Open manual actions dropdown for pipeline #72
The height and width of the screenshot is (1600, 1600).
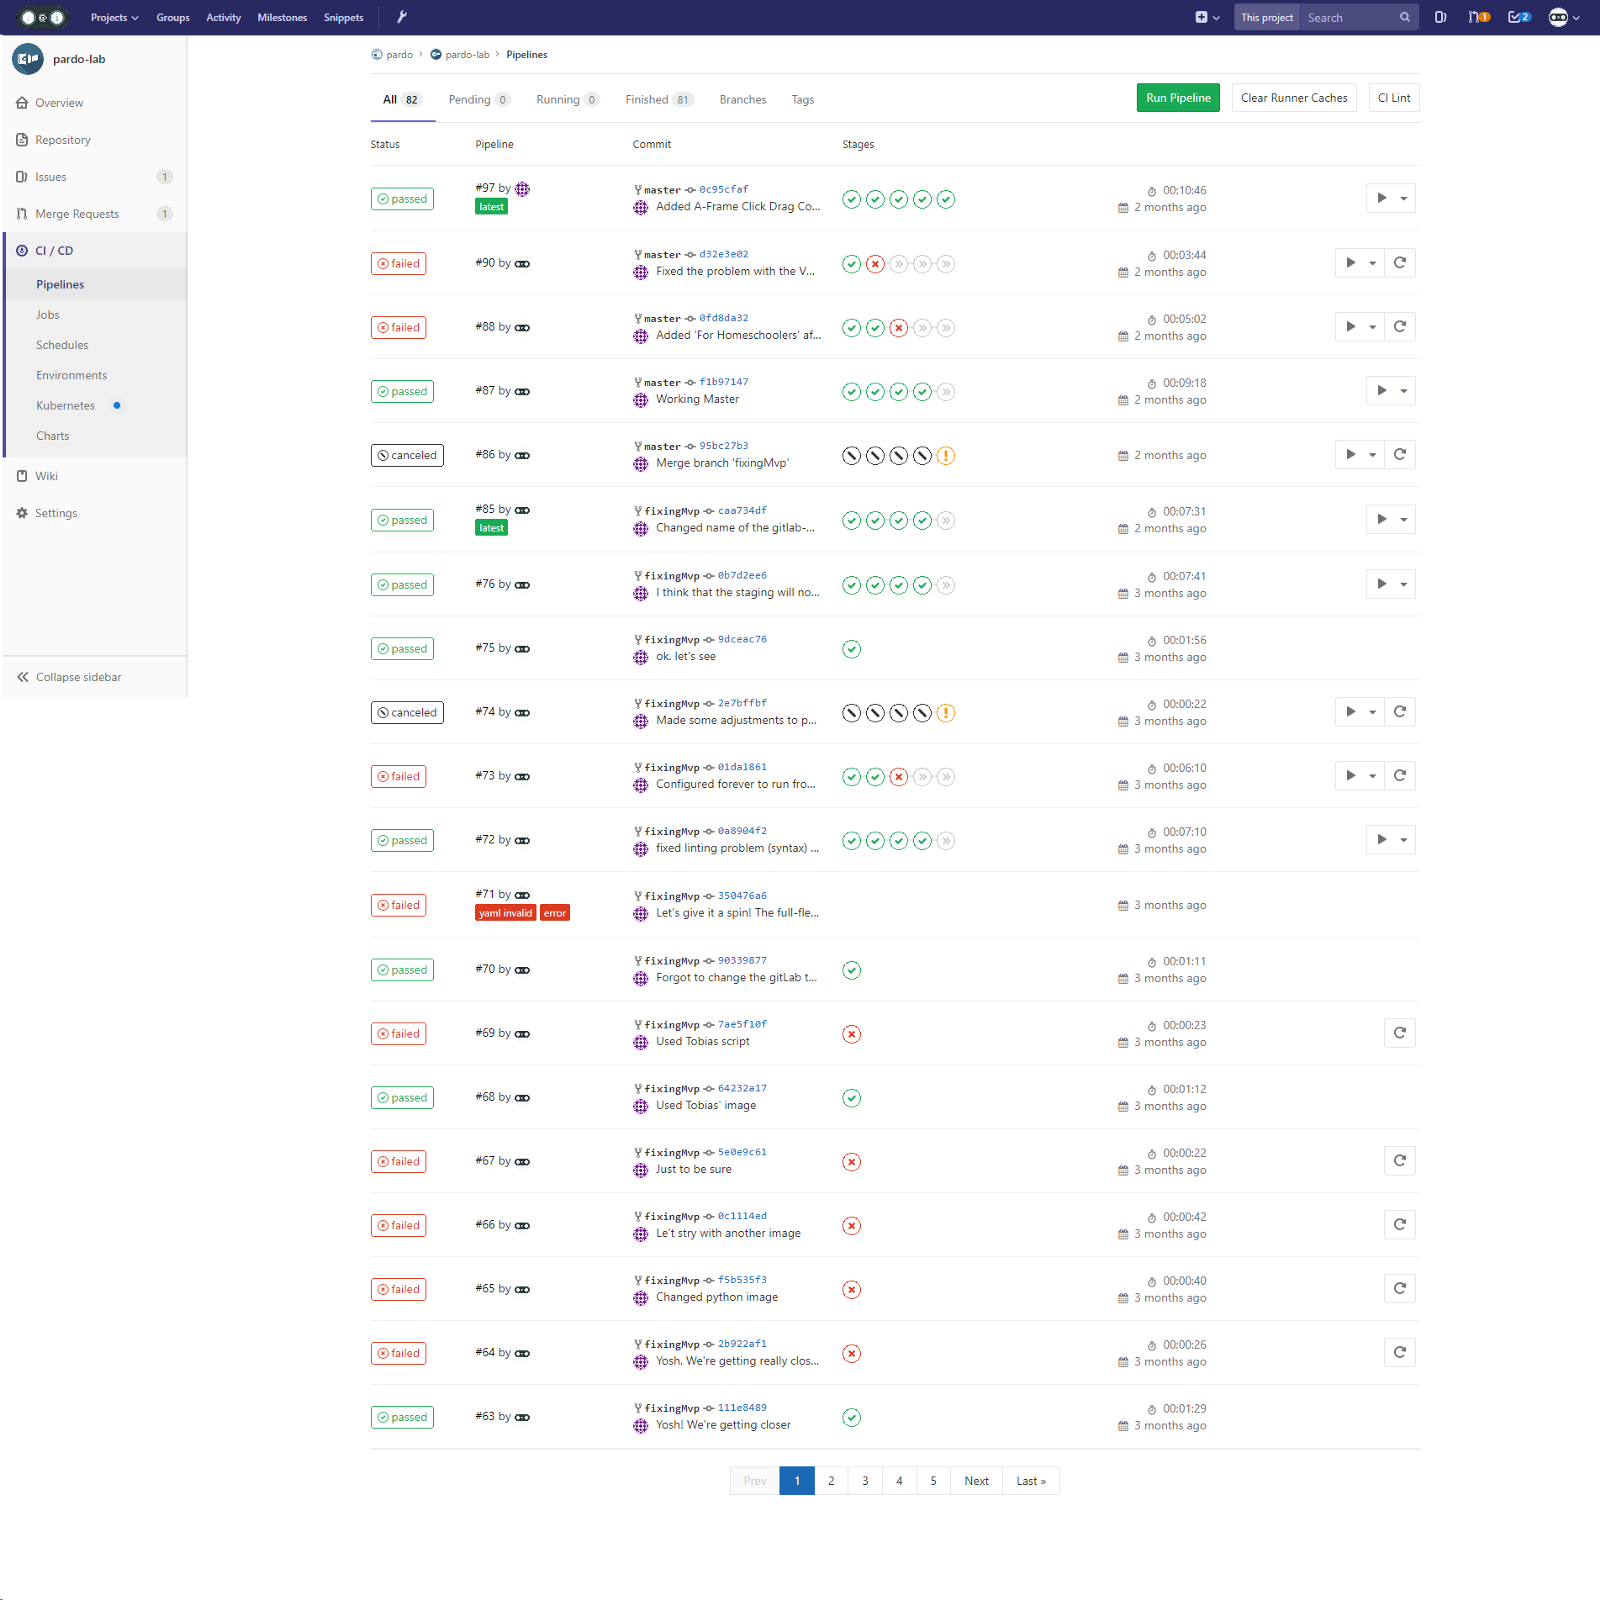[x=1391, y=840]
